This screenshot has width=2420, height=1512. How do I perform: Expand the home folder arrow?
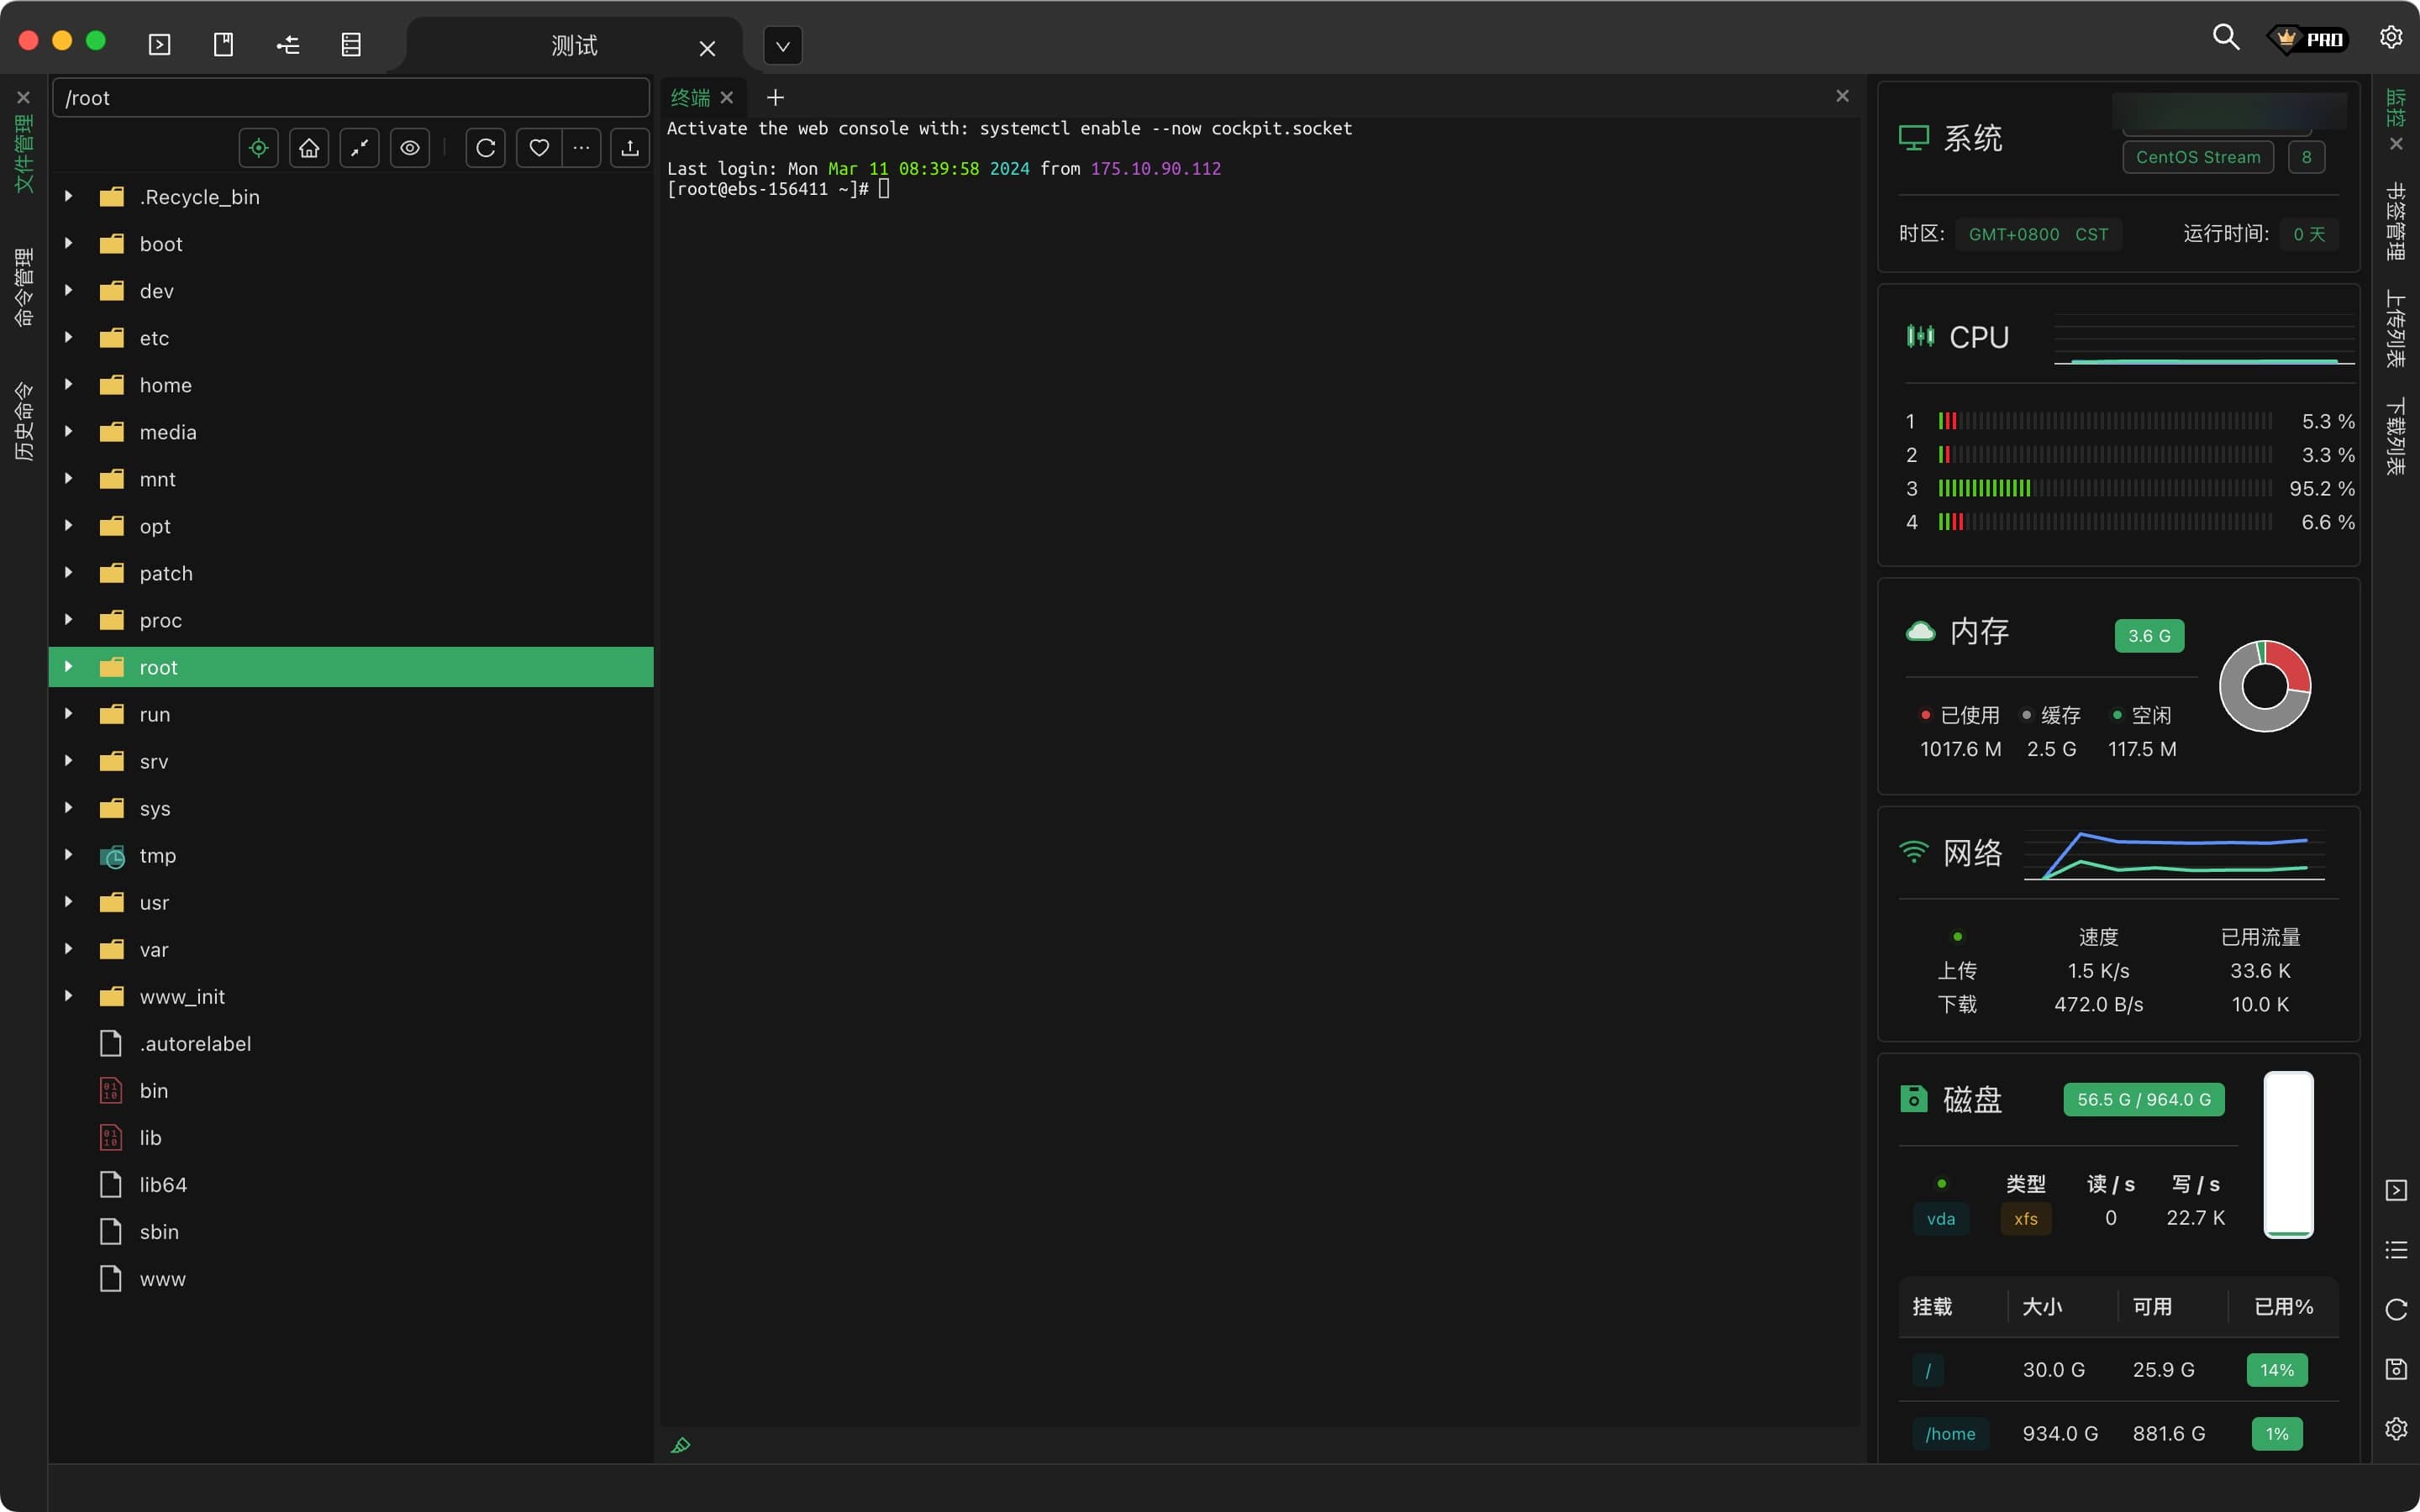69,384
